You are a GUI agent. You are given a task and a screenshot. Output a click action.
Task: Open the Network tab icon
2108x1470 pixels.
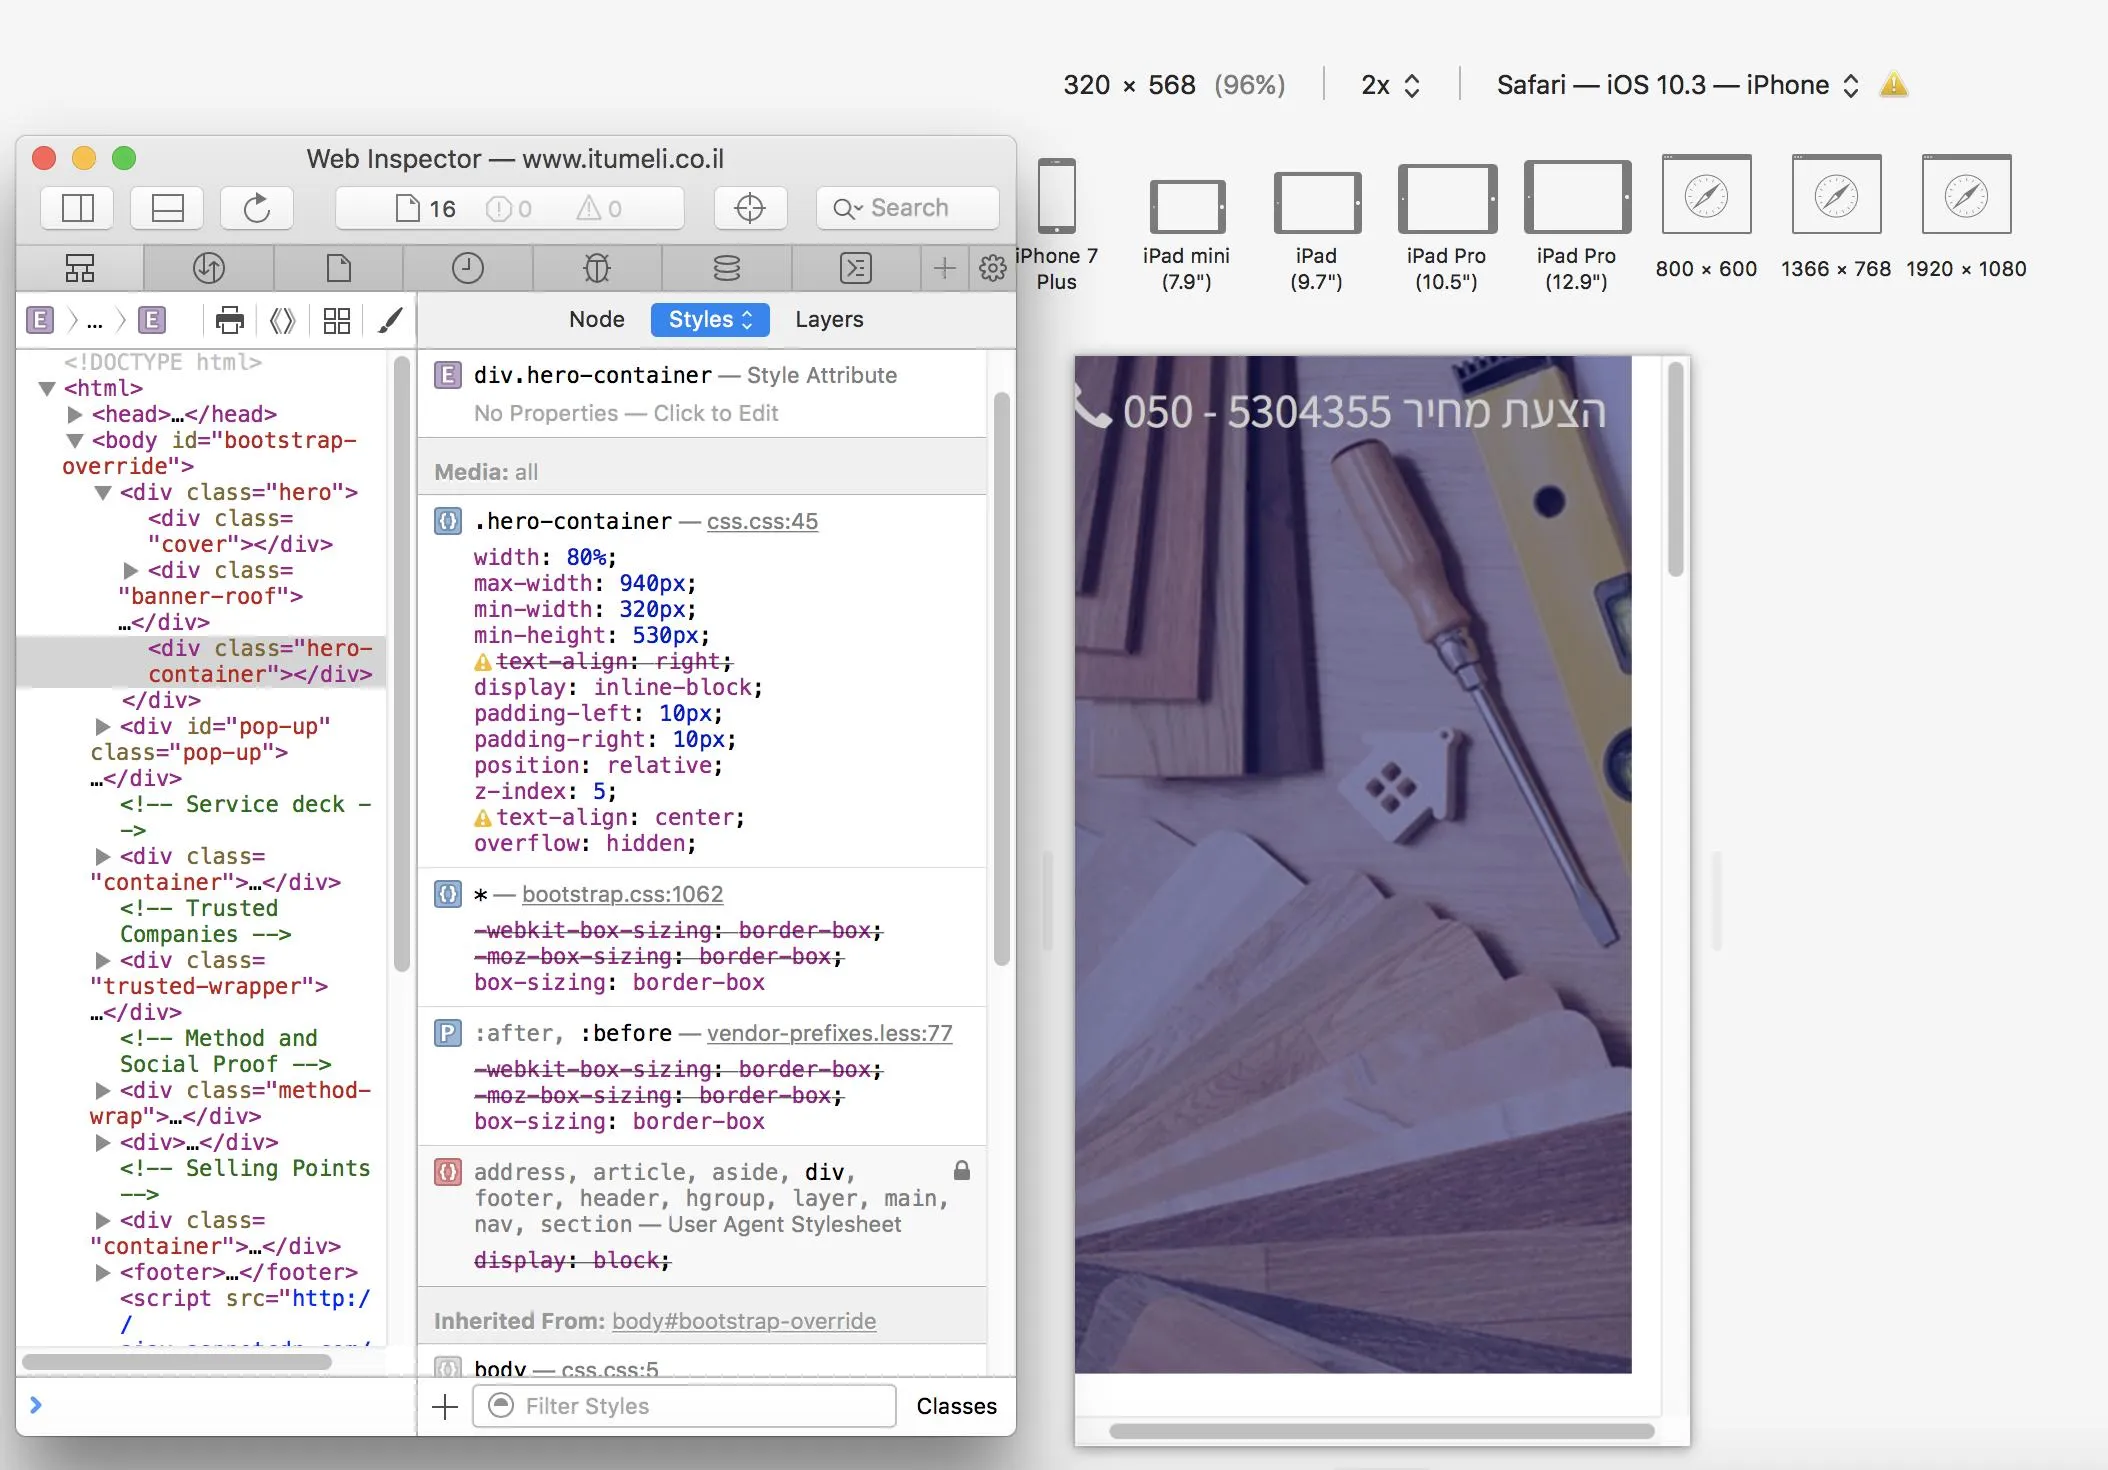click(208, 268)
